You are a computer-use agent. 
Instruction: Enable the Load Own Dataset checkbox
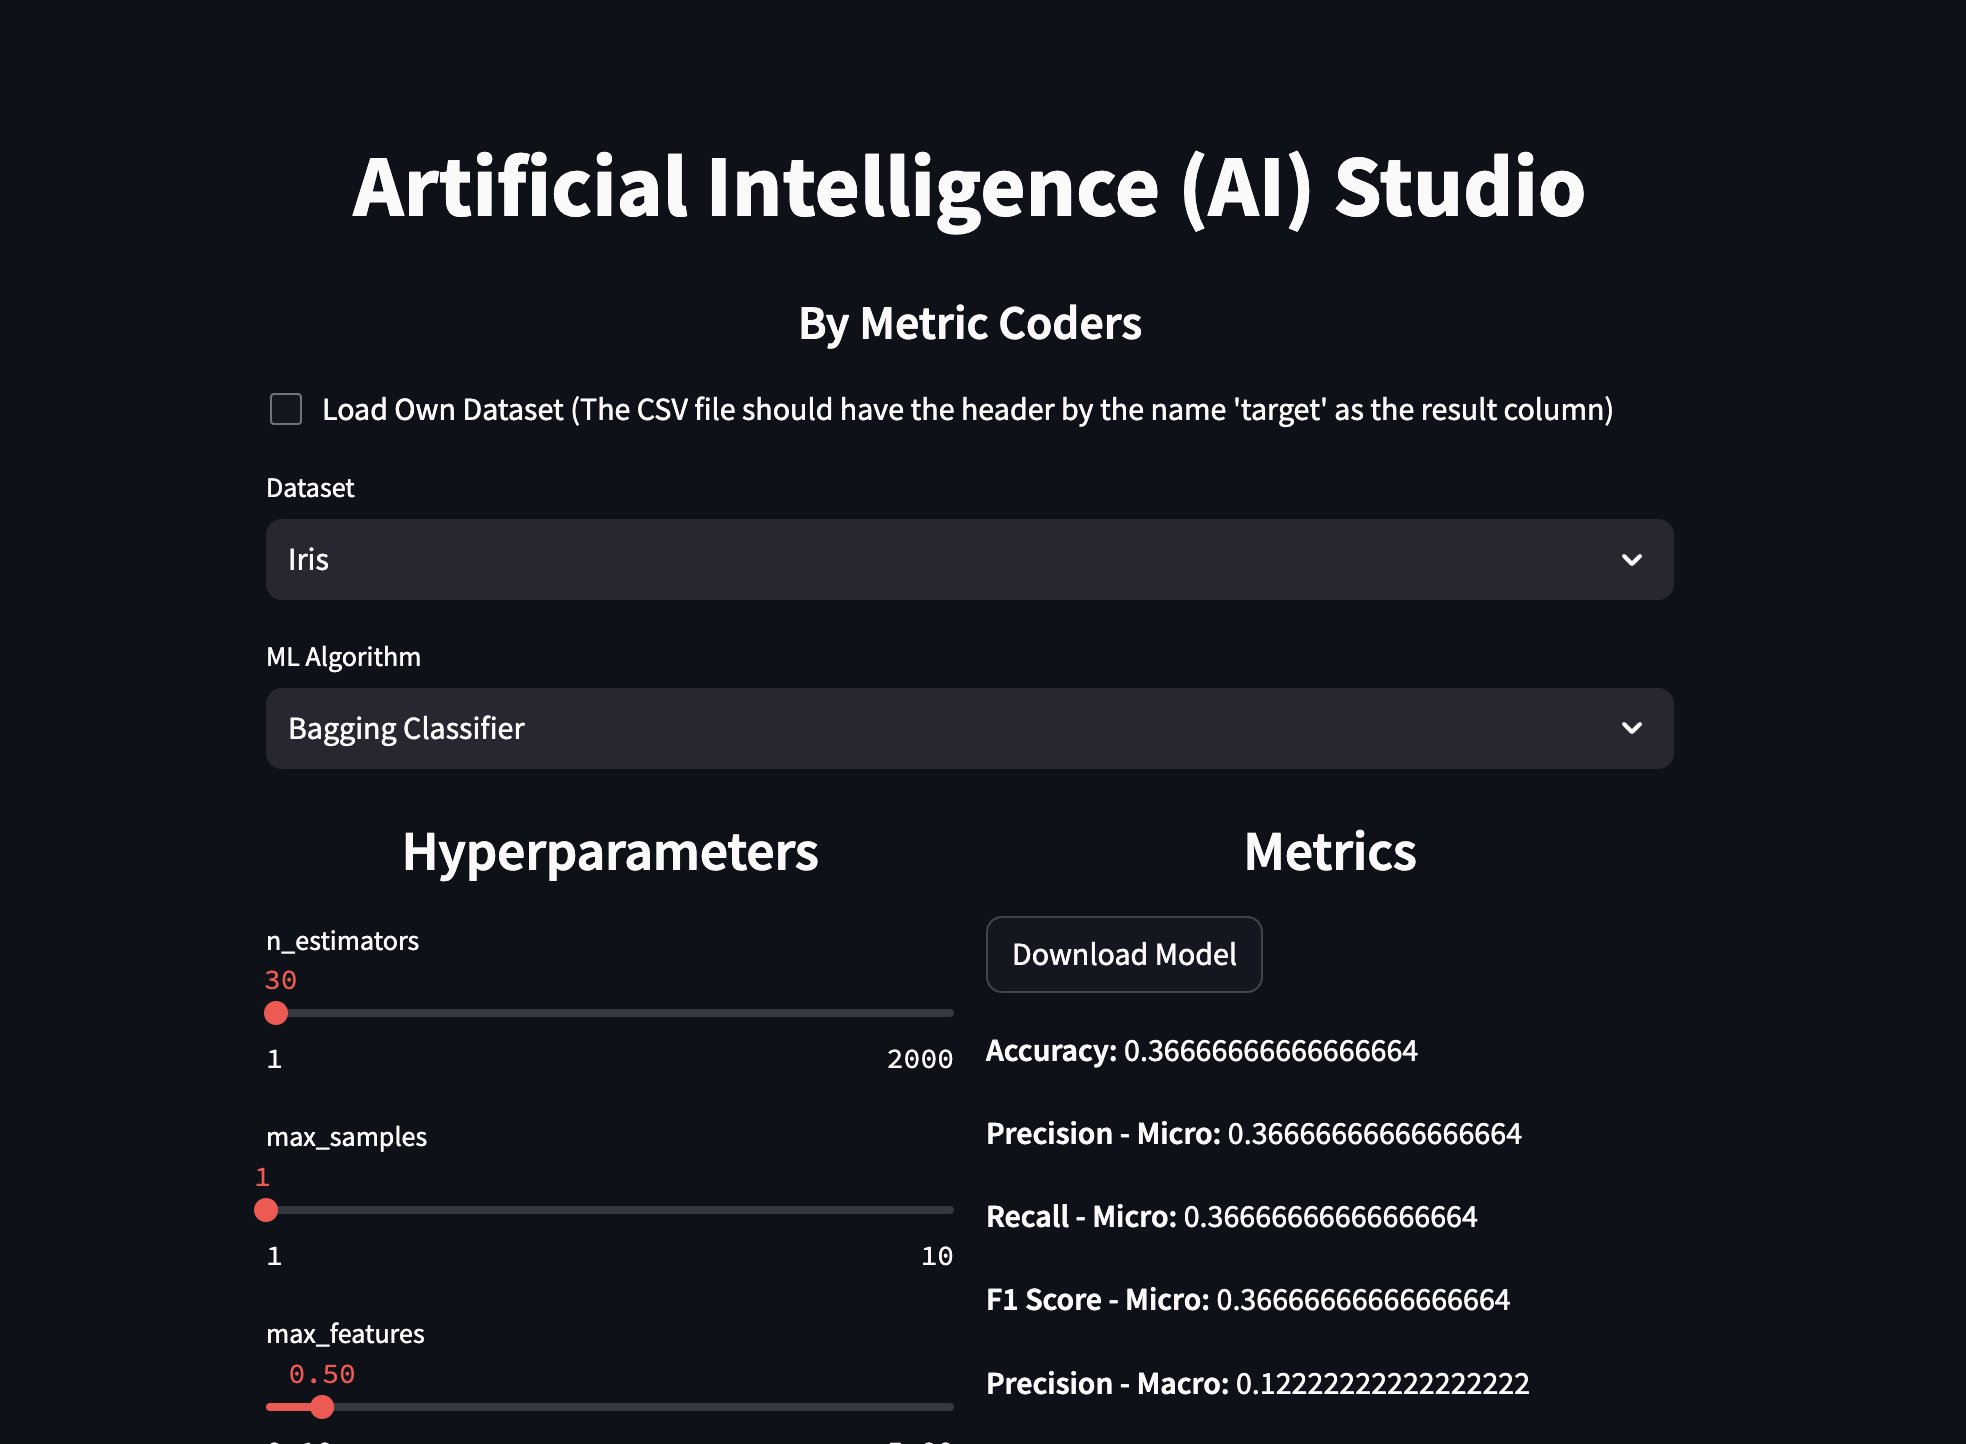(286, 409)
